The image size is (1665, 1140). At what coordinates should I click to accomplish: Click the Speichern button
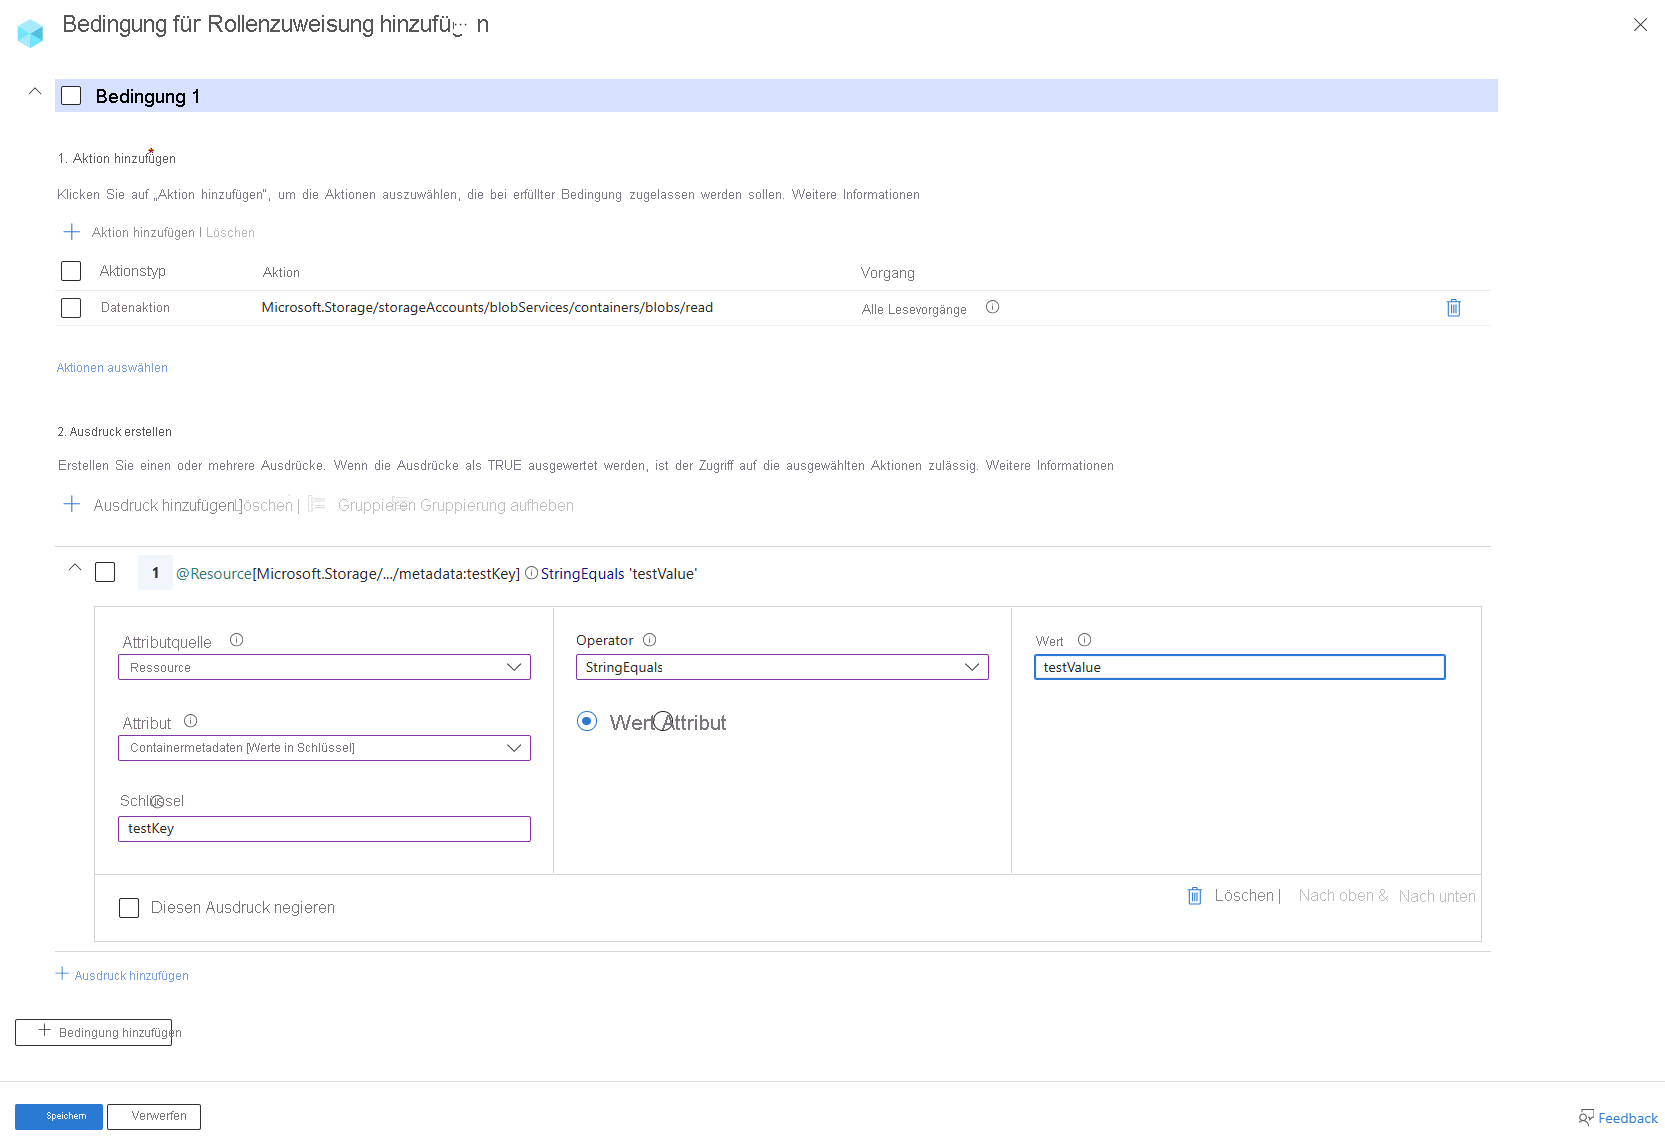pos(58,1116)
